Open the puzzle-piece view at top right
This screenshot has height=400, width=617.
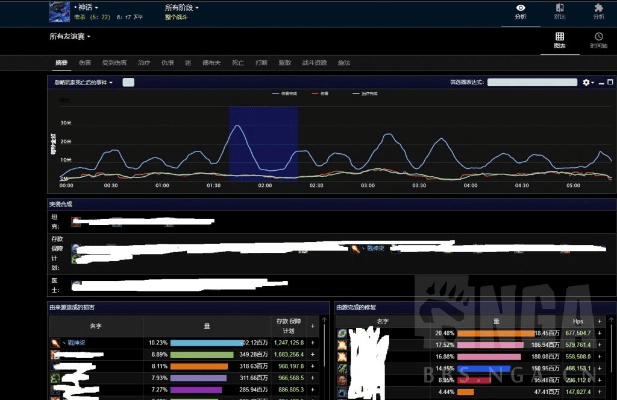(x=598, y=10)
